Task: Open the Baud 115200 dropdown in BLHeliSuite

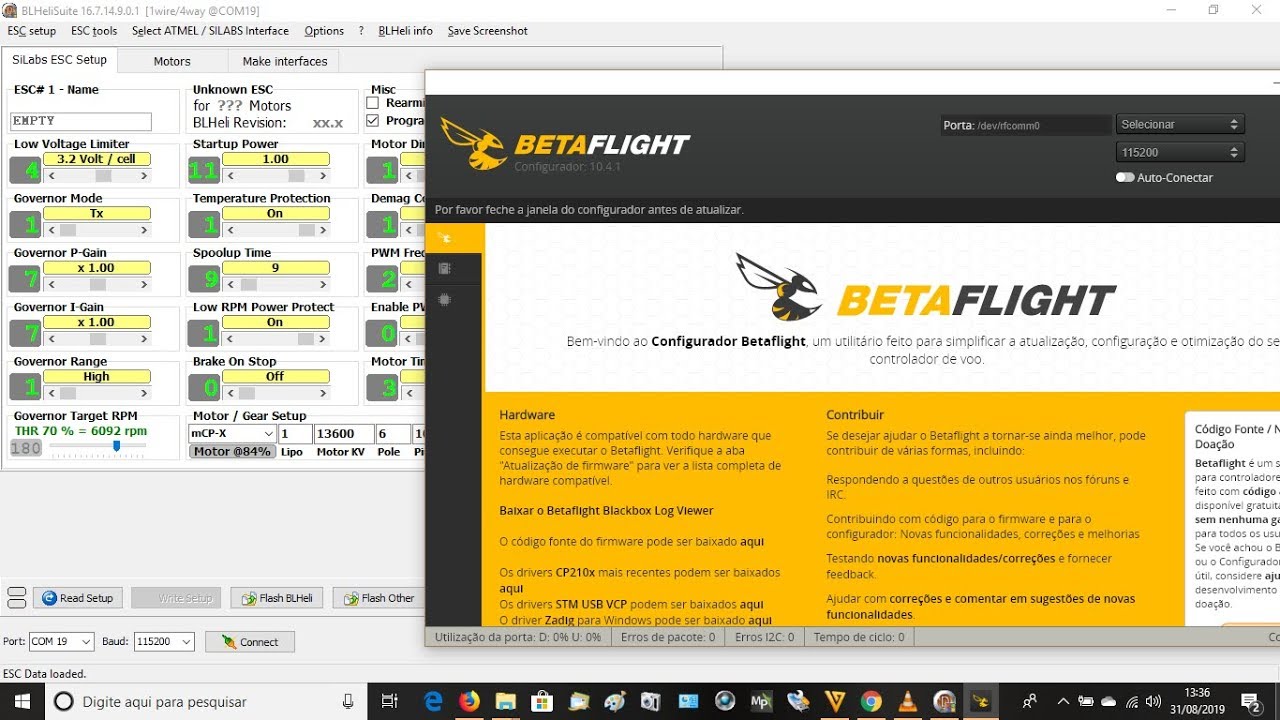Action: (164, 642)
